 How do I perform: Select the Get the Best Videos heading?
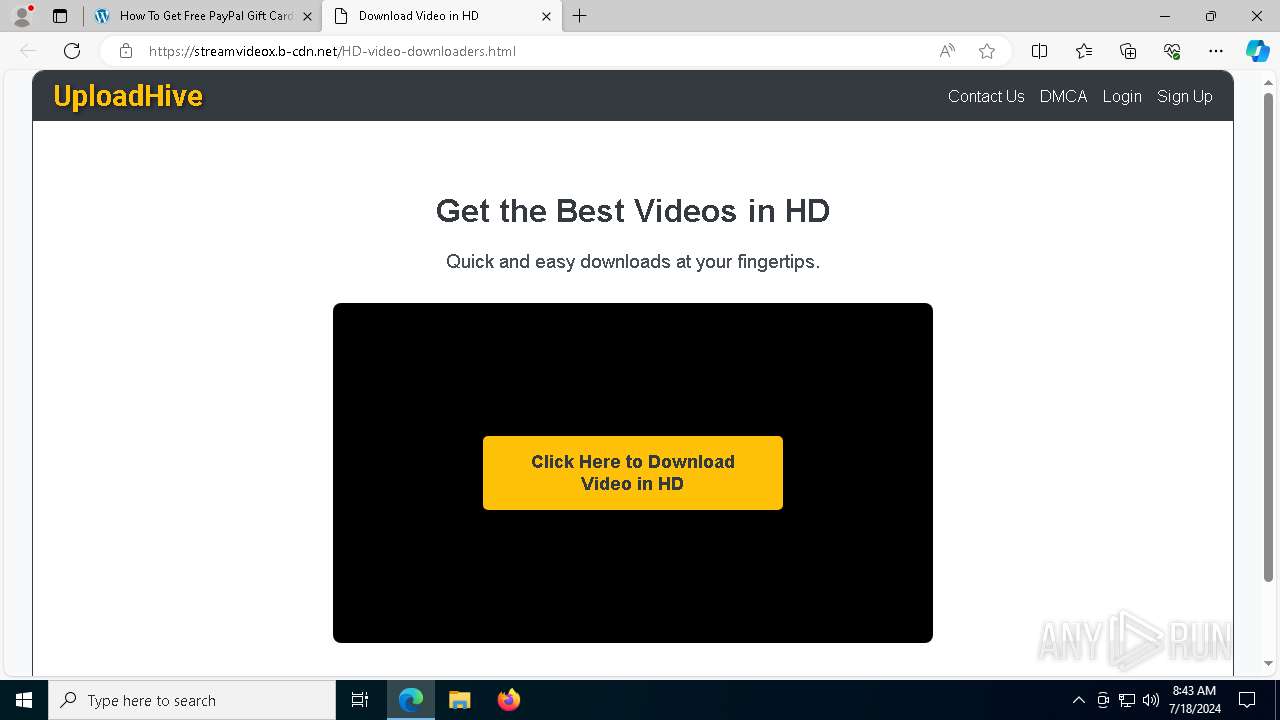pos(633,211)
